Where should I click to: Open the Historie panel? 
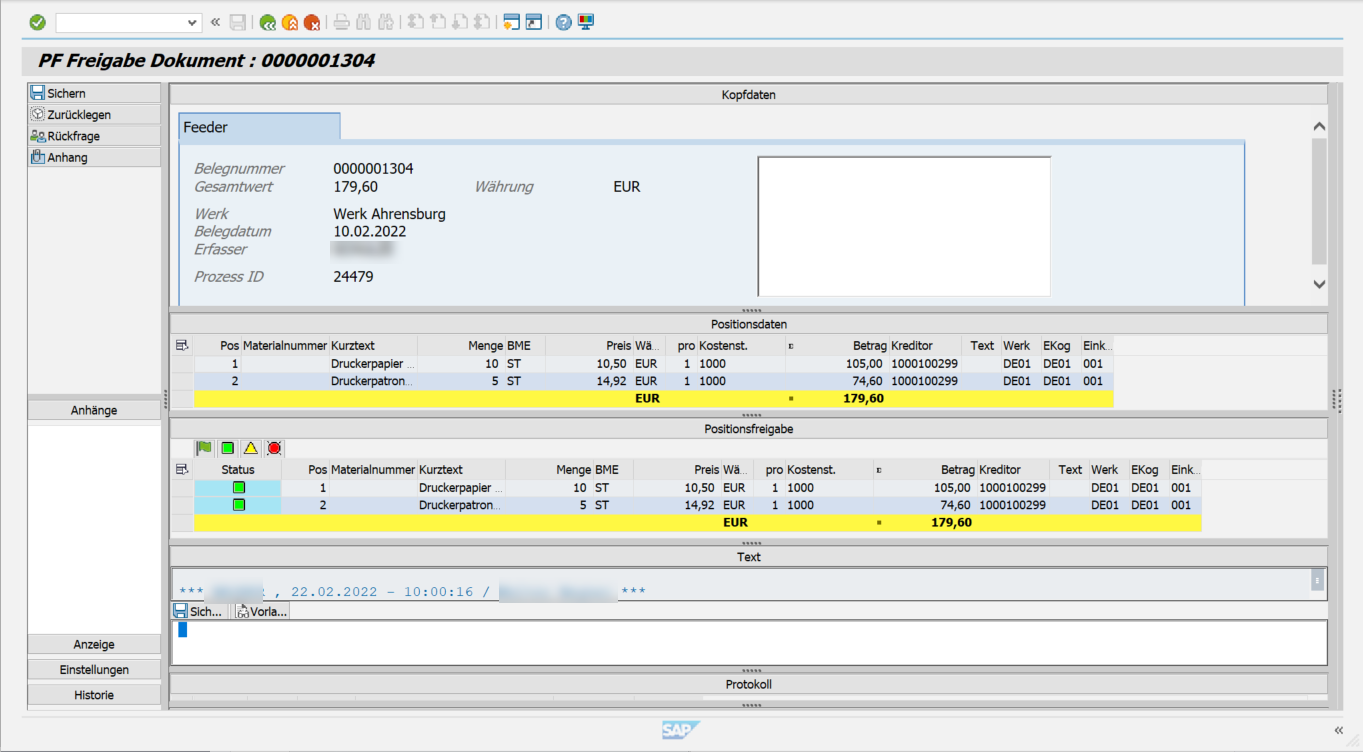click(x=93, y=693)
